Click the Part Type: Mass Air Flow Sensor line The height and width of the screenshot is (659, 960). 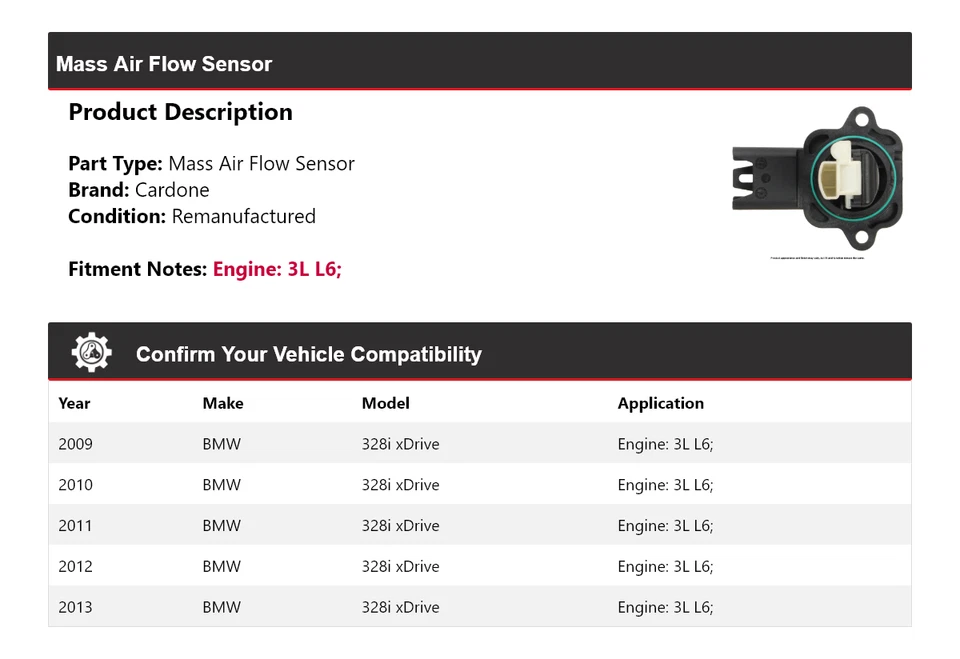[211, 164]
